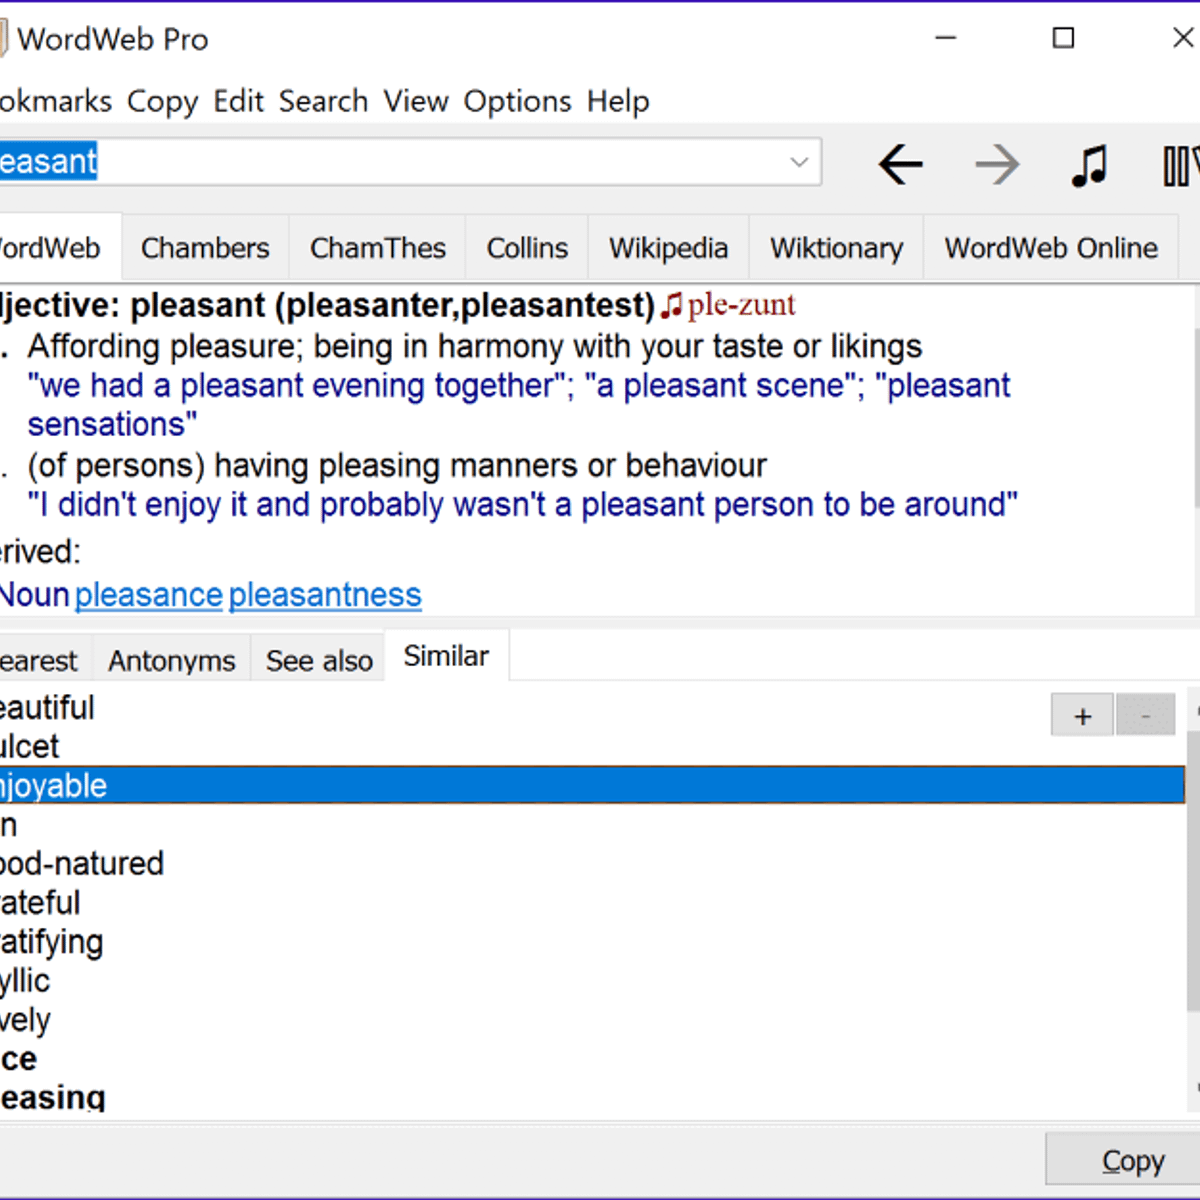Select bold 'pleasing' in the similar list

(x=592, y=1097)
